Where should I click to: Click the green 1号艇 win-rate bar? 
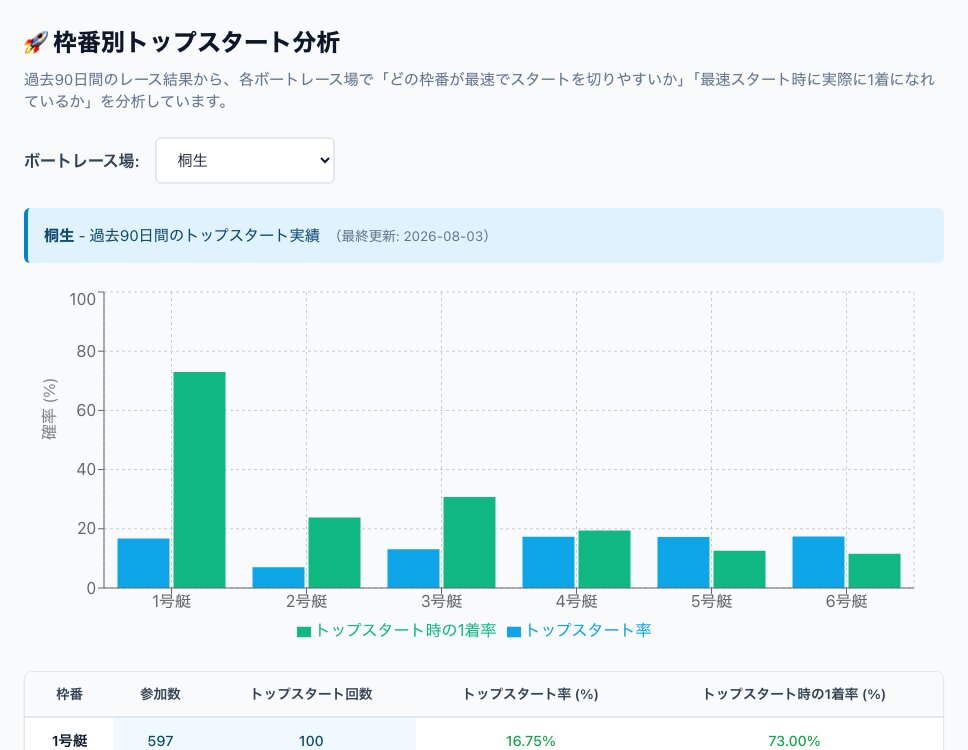(x=199, y=480)
